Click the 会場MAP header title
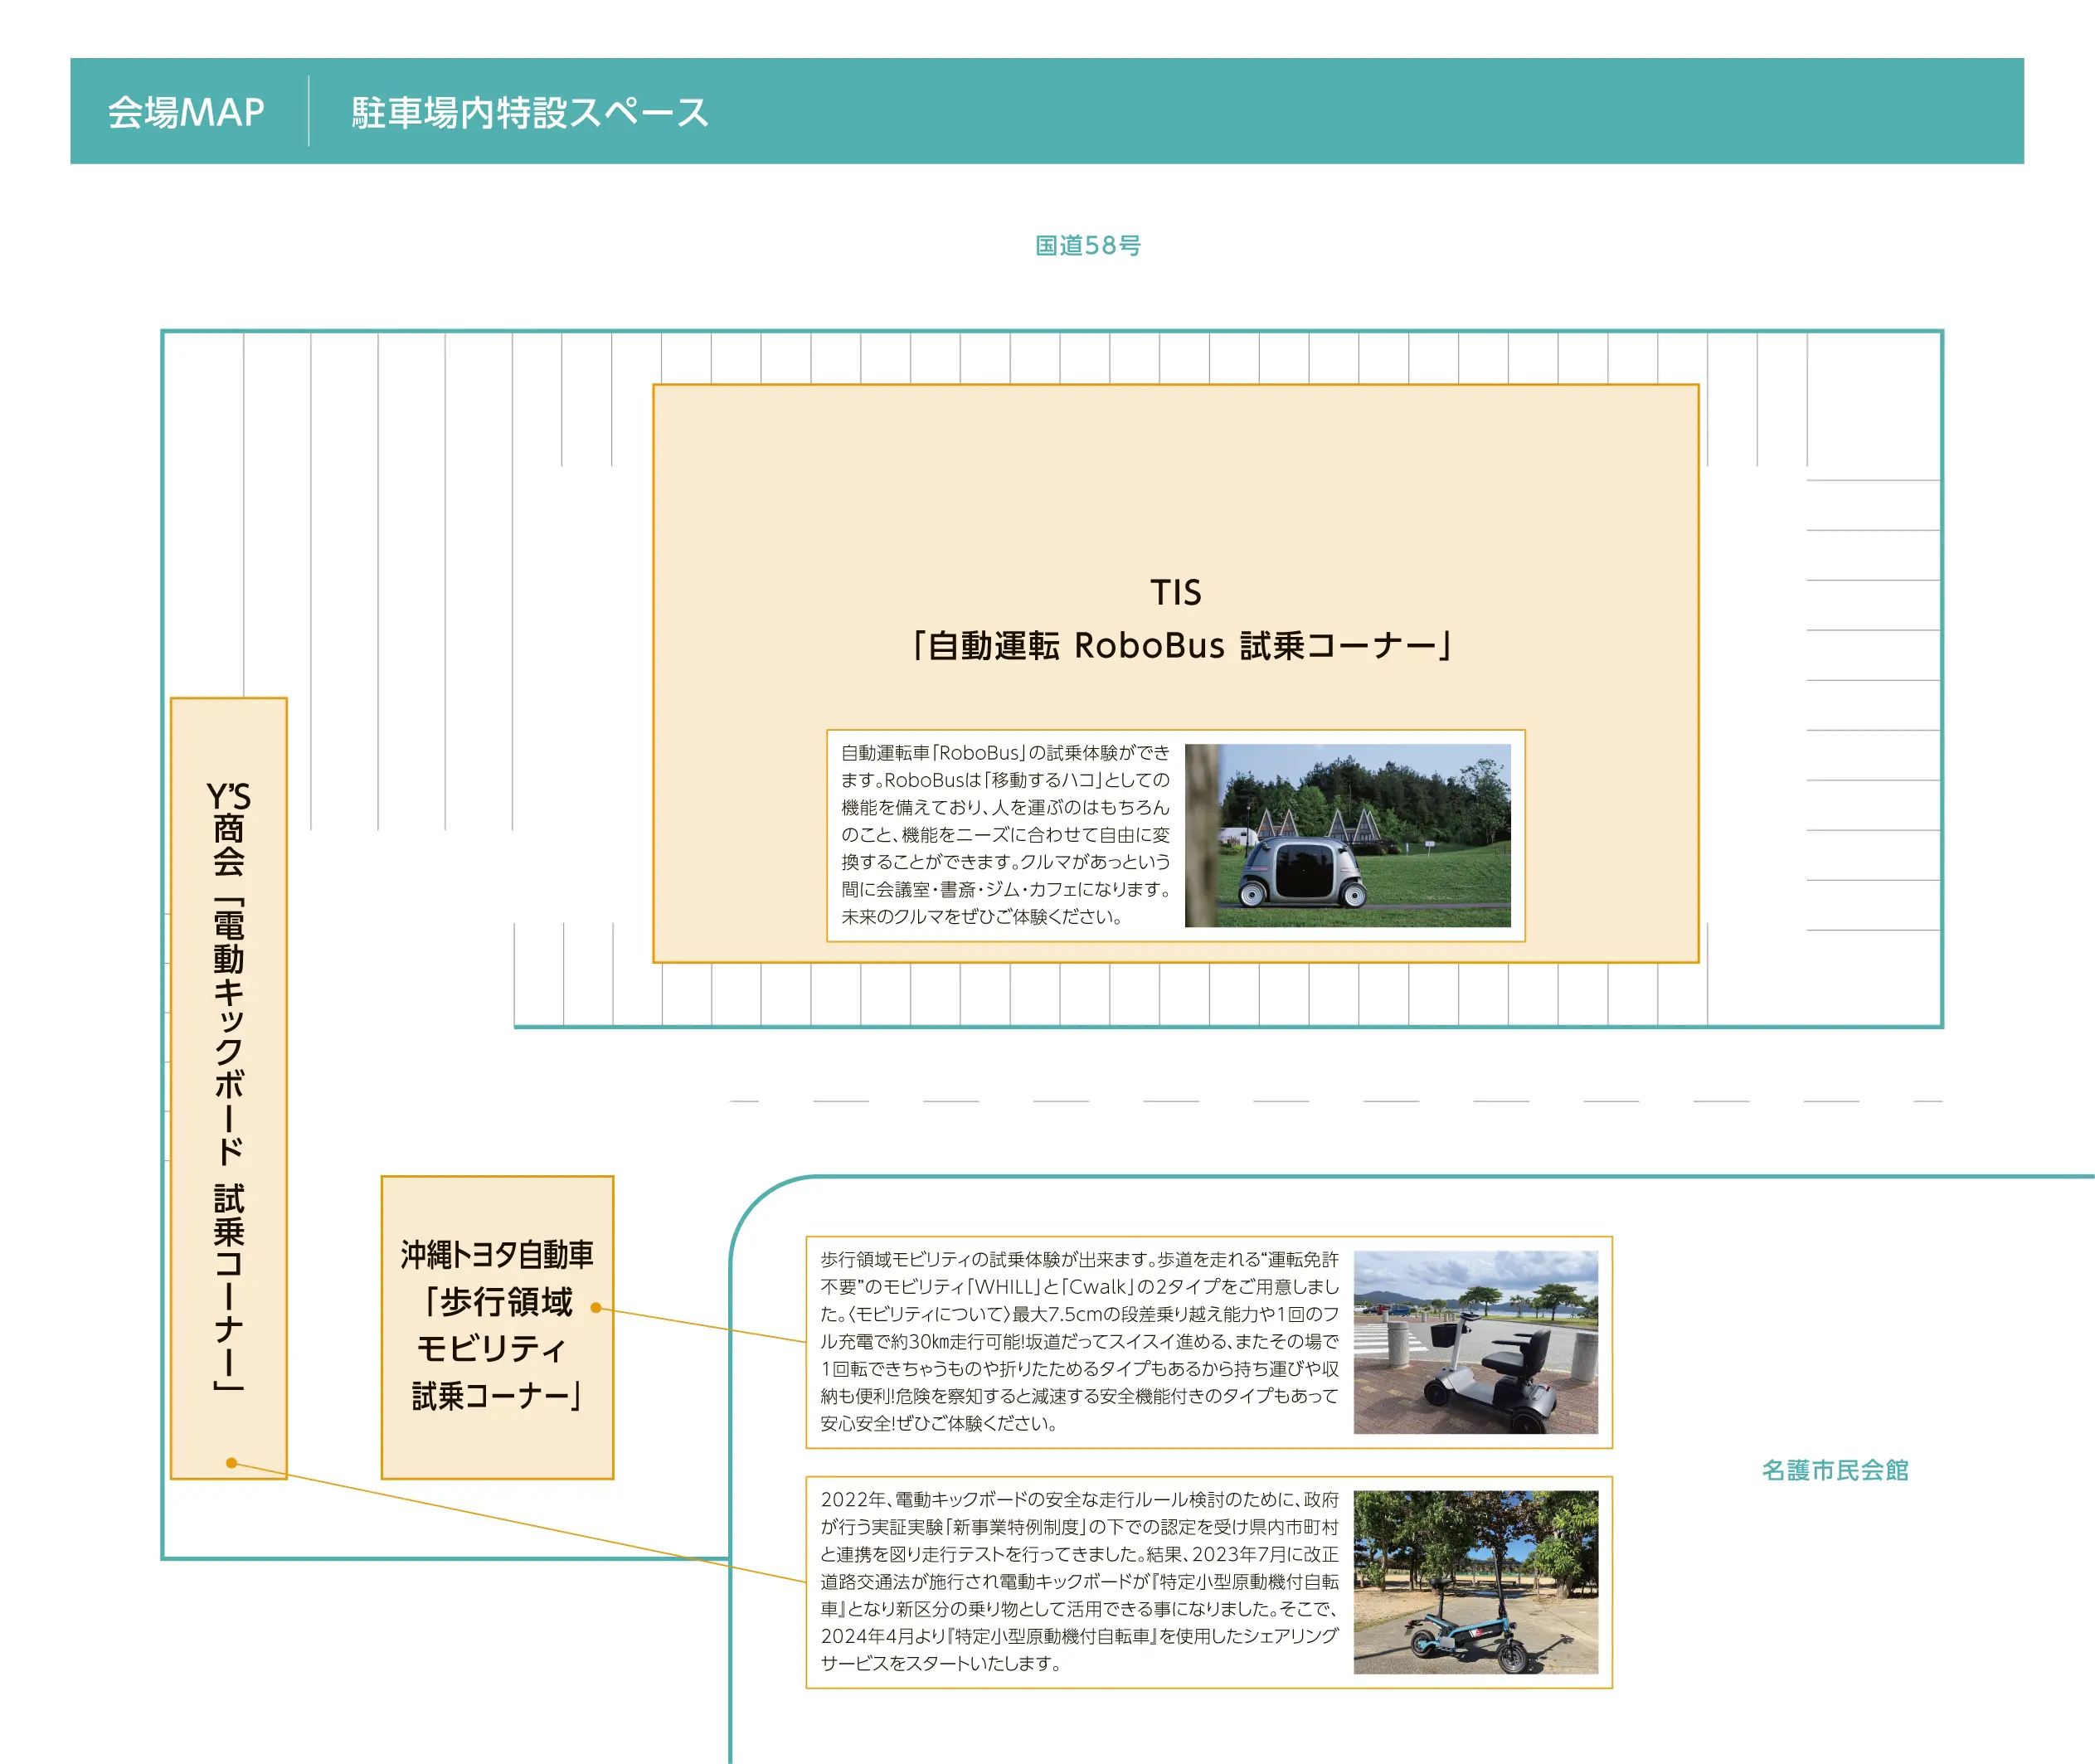Screen dimensions: 2095x1764 [x=186, y=112]
